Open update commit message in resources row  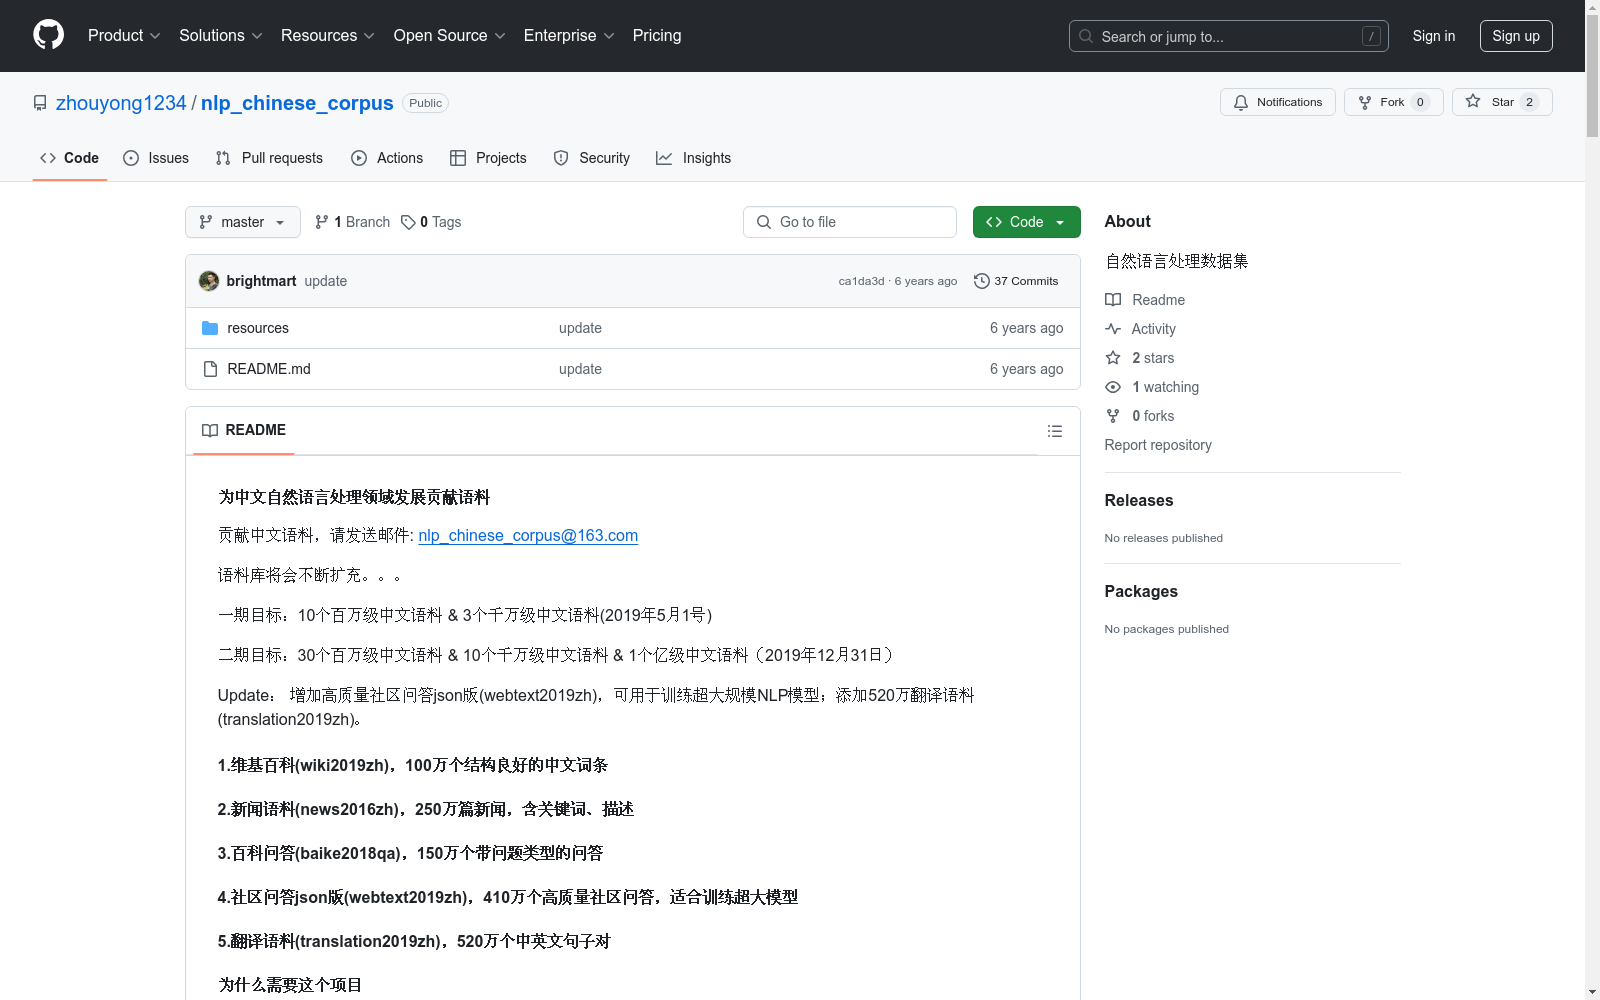click(580, 328)
